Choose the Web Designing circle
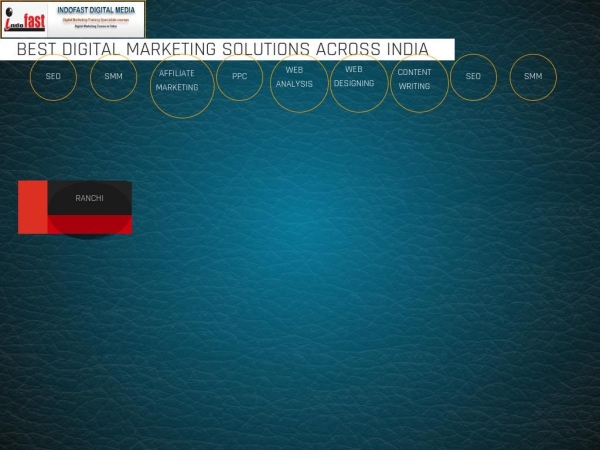 357,77
